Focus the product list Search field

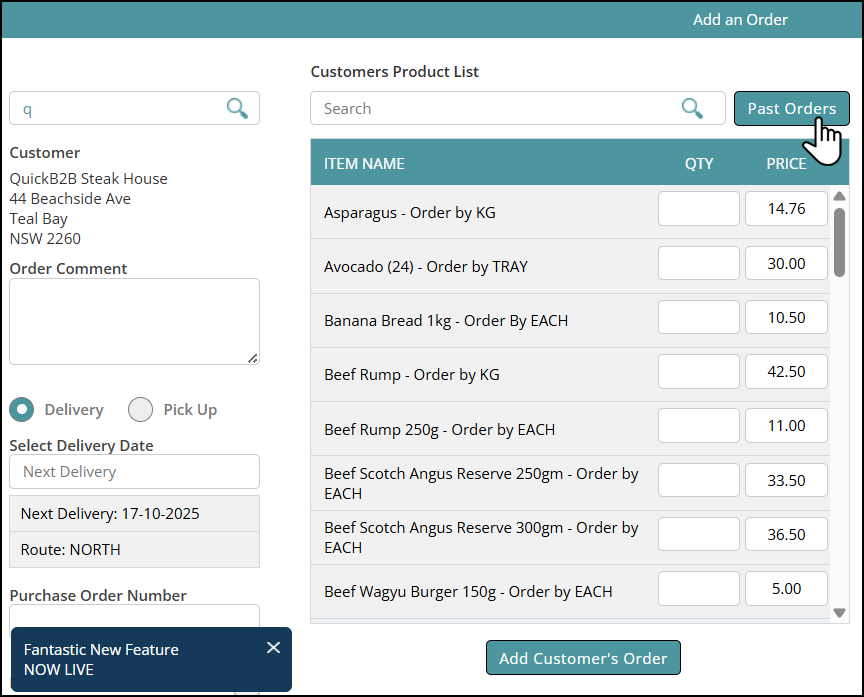(x=495, y=108)
